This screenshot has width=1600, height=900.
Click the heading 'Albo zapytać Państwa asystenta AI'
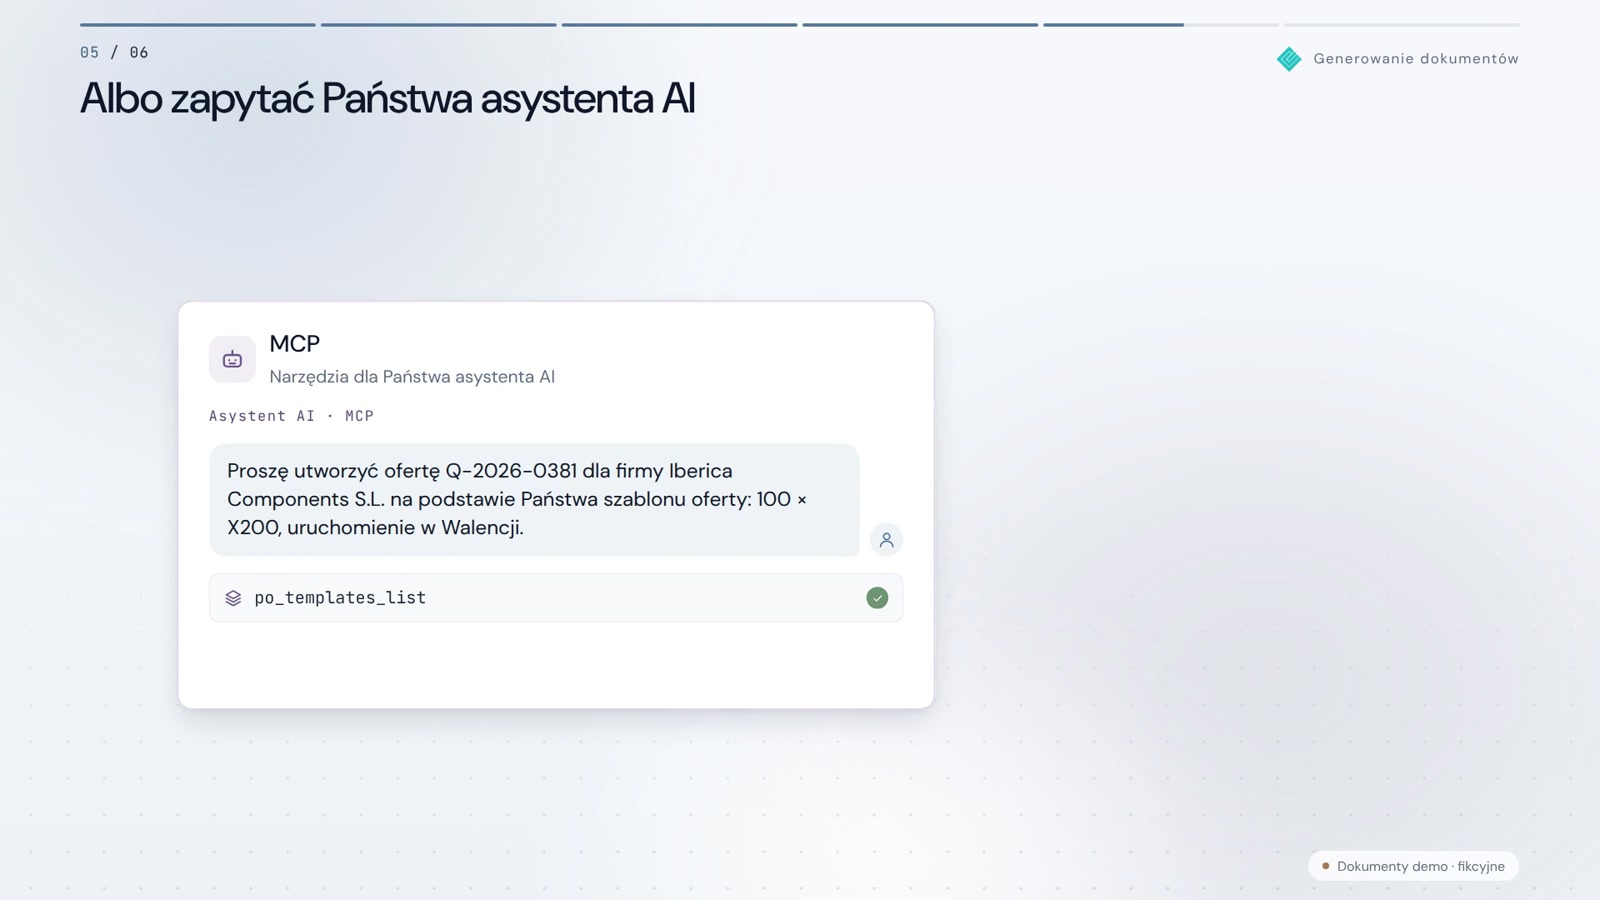(387, 99)
